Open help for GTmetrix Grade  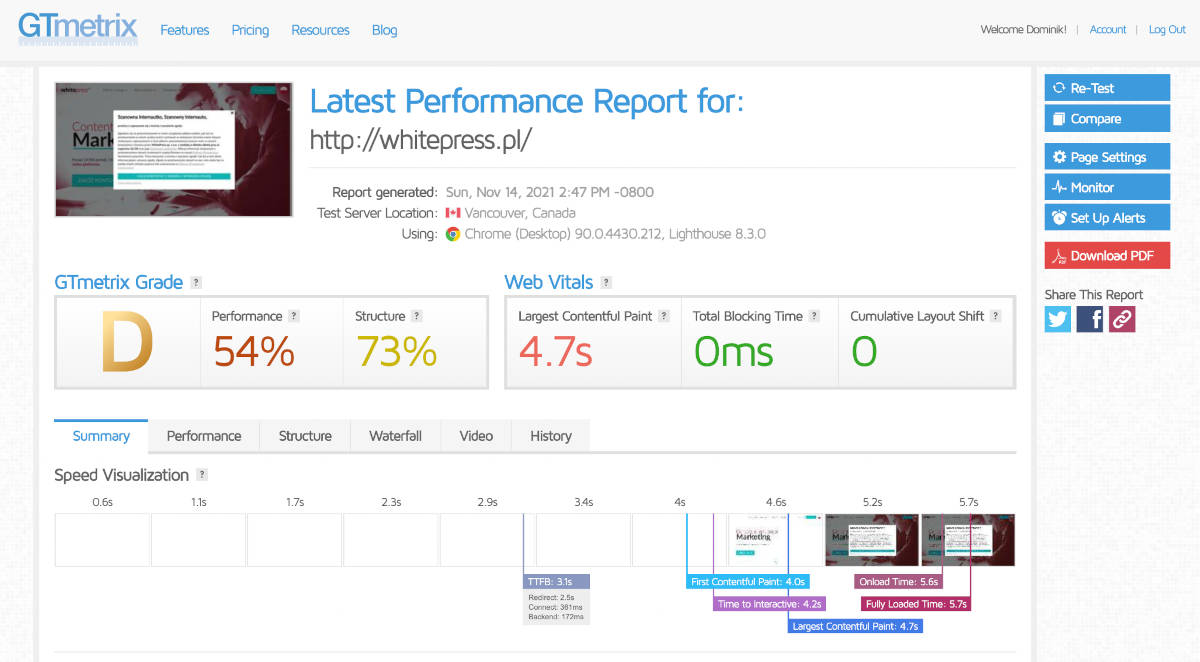196,283
